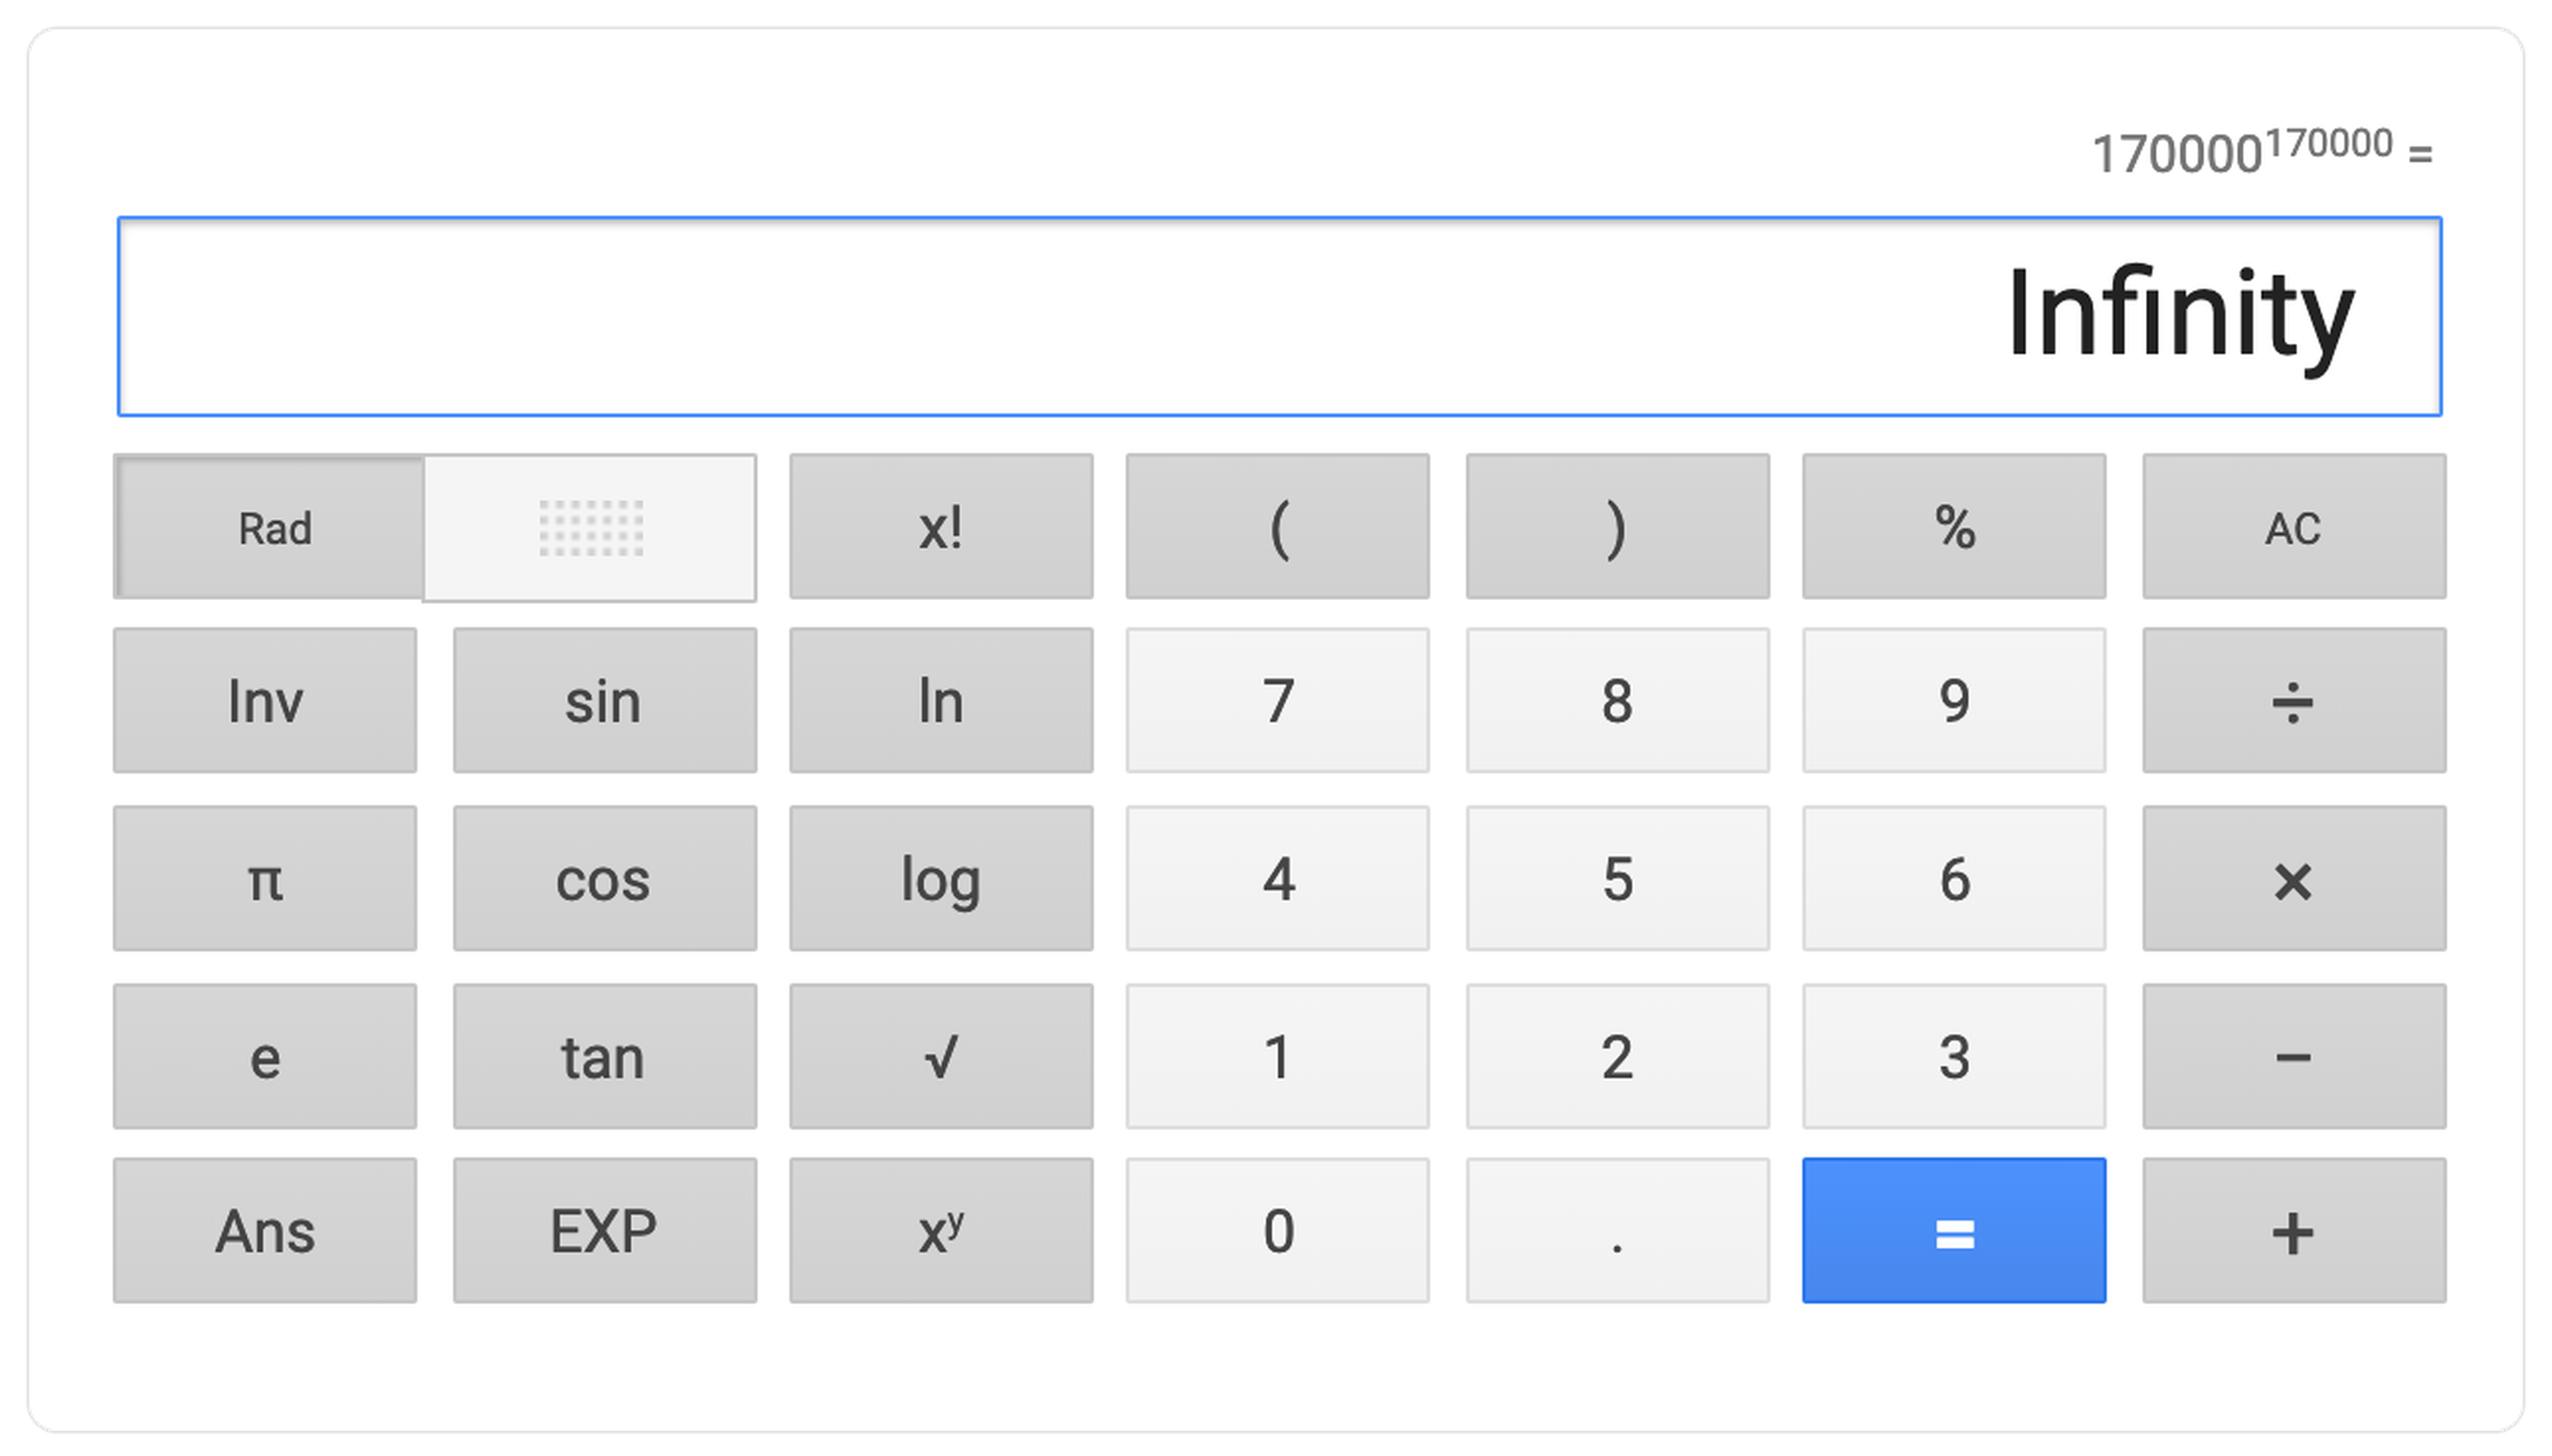Screen dimensions: 2552x1456
Task: Click the factorial x! key
Action: pos(941,527)
